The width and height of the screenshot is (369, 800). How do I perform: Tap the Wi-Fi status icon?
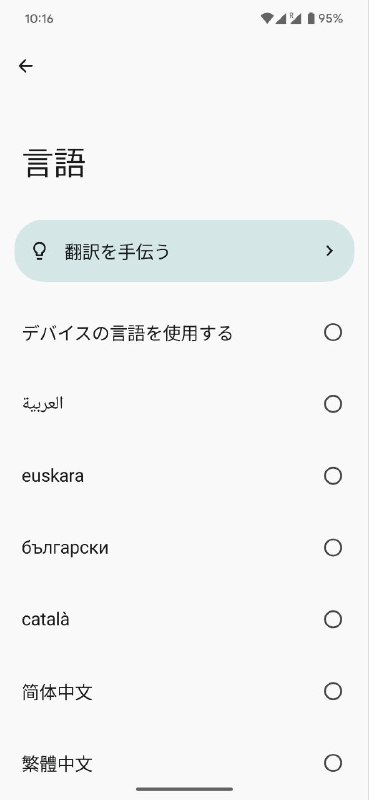tap(266, 19)
